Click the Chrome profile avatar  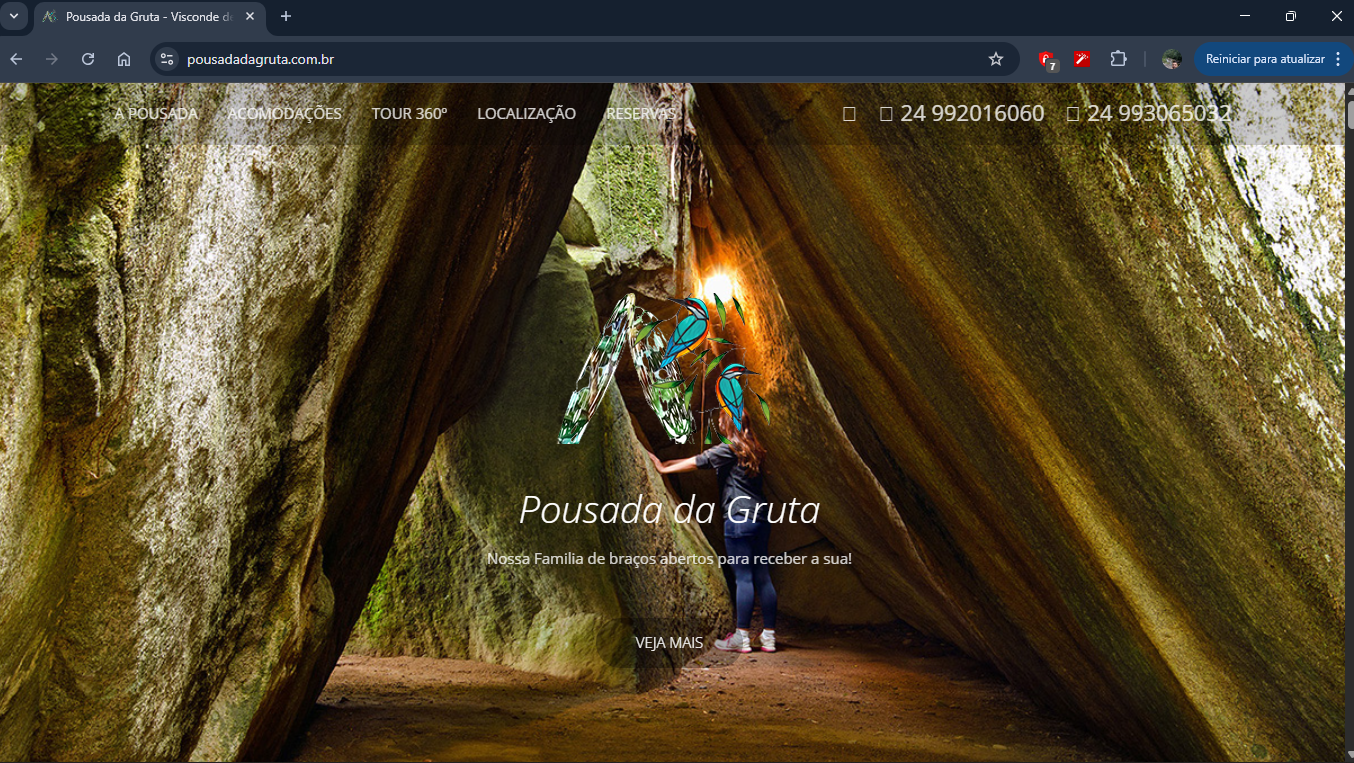coord(1171,59)
